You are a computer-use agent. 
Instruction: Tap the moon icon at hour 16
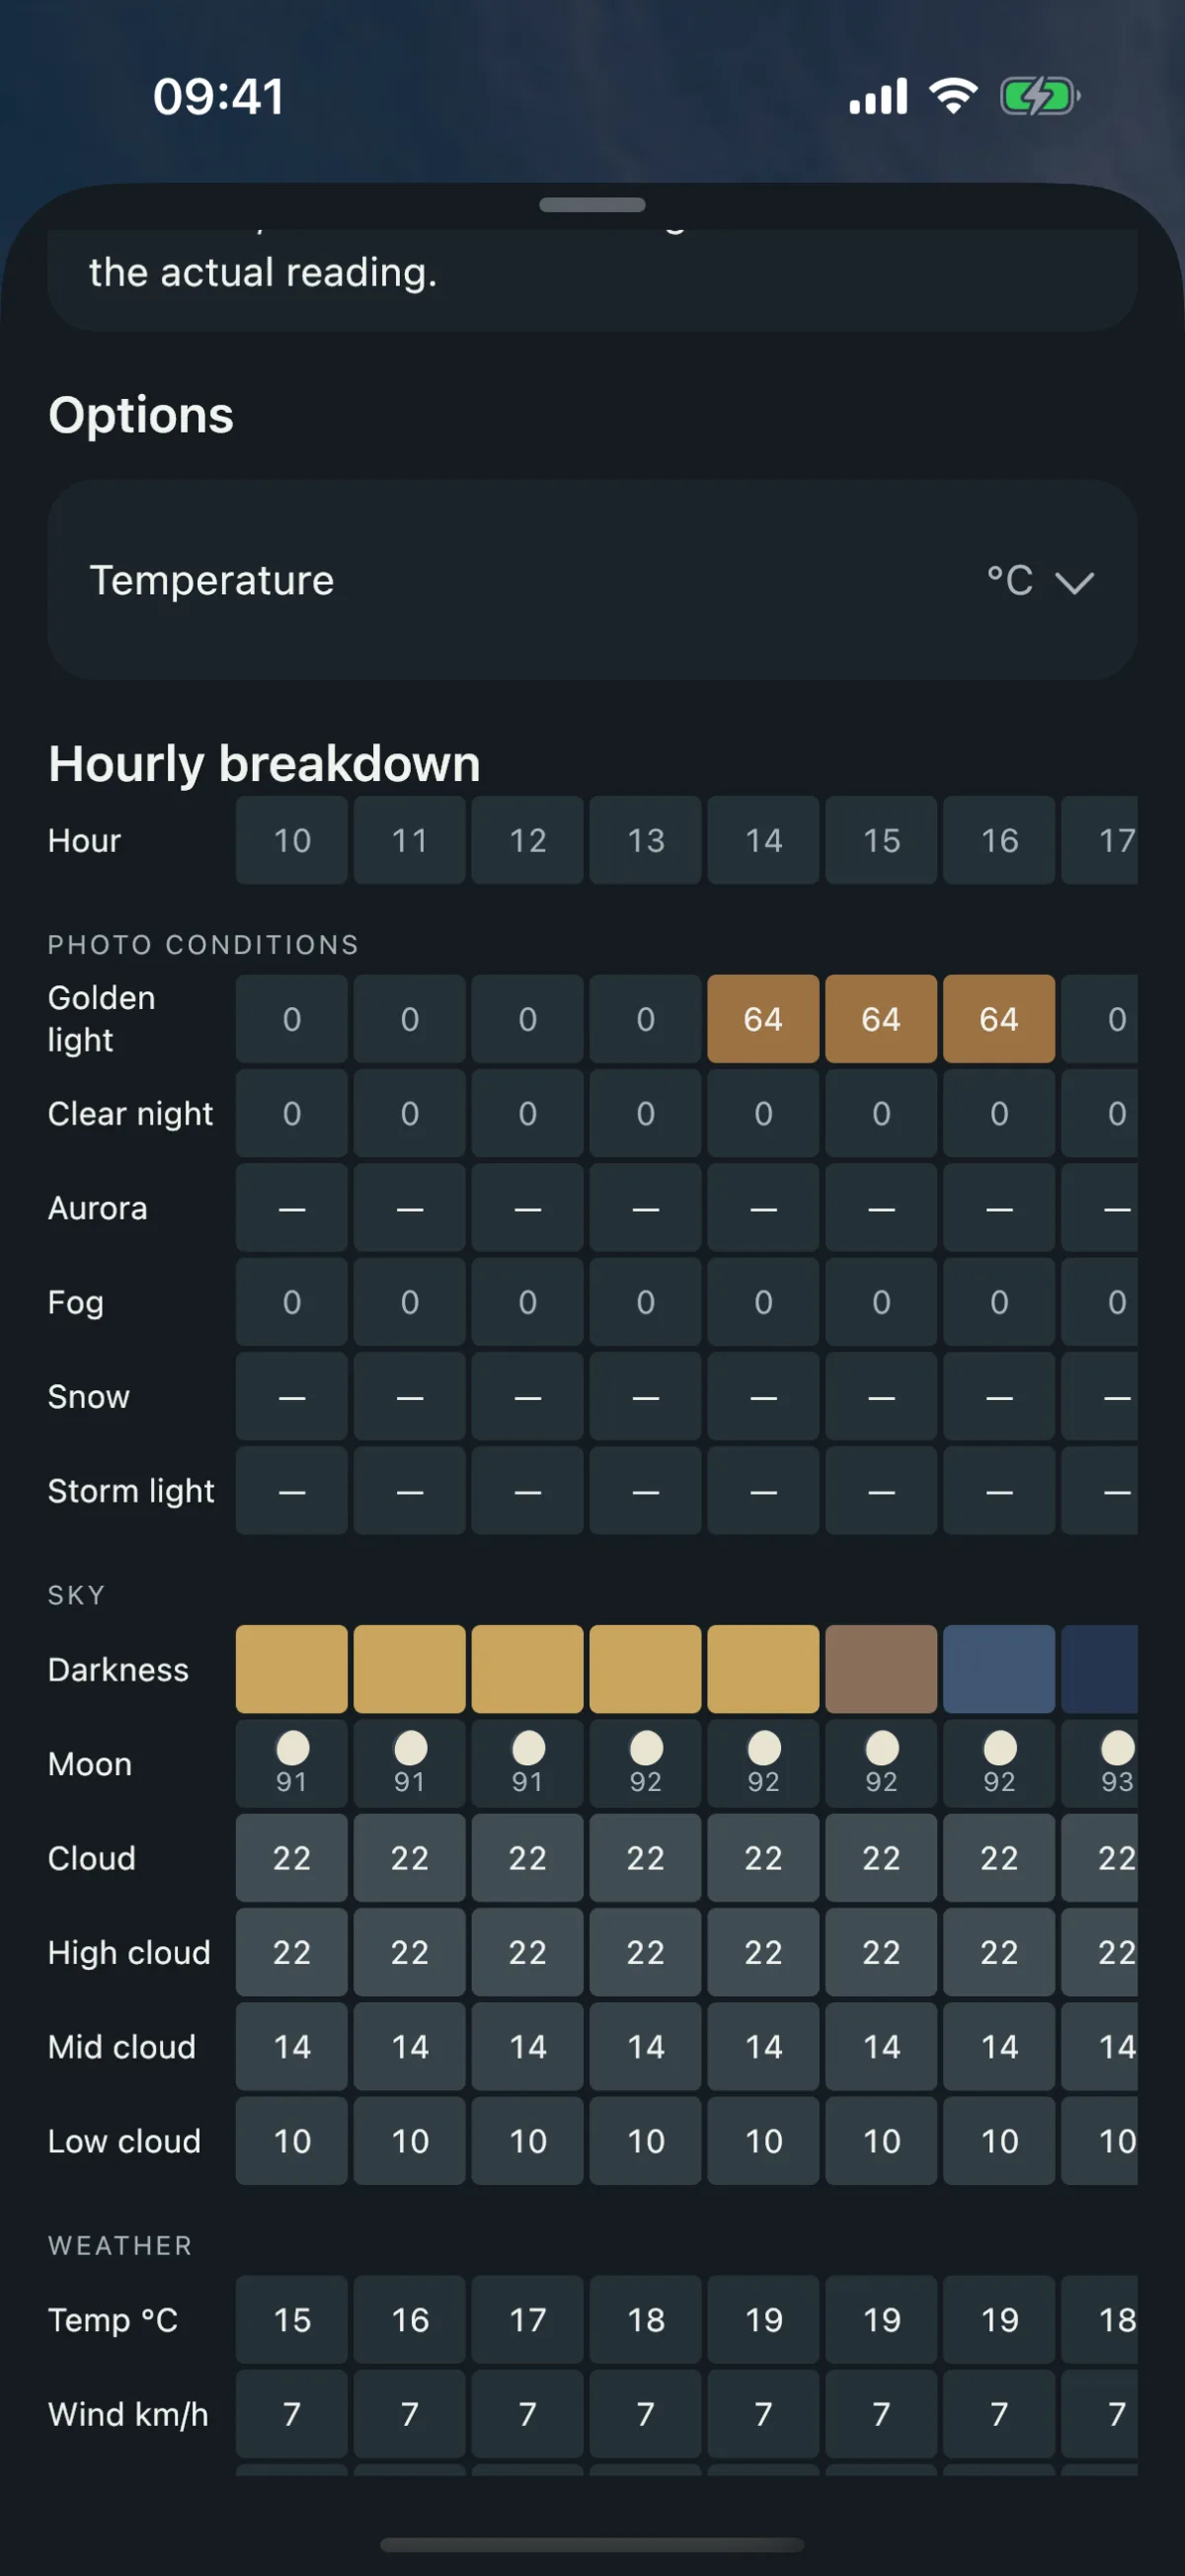click(x=1000, y=1748)
